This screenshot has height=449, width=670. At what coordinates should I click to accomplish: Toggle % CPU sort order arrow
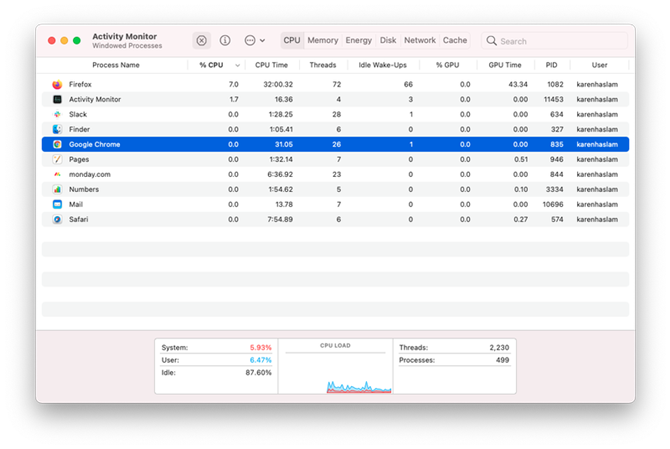pyautogui.click(x=238, y=65)
